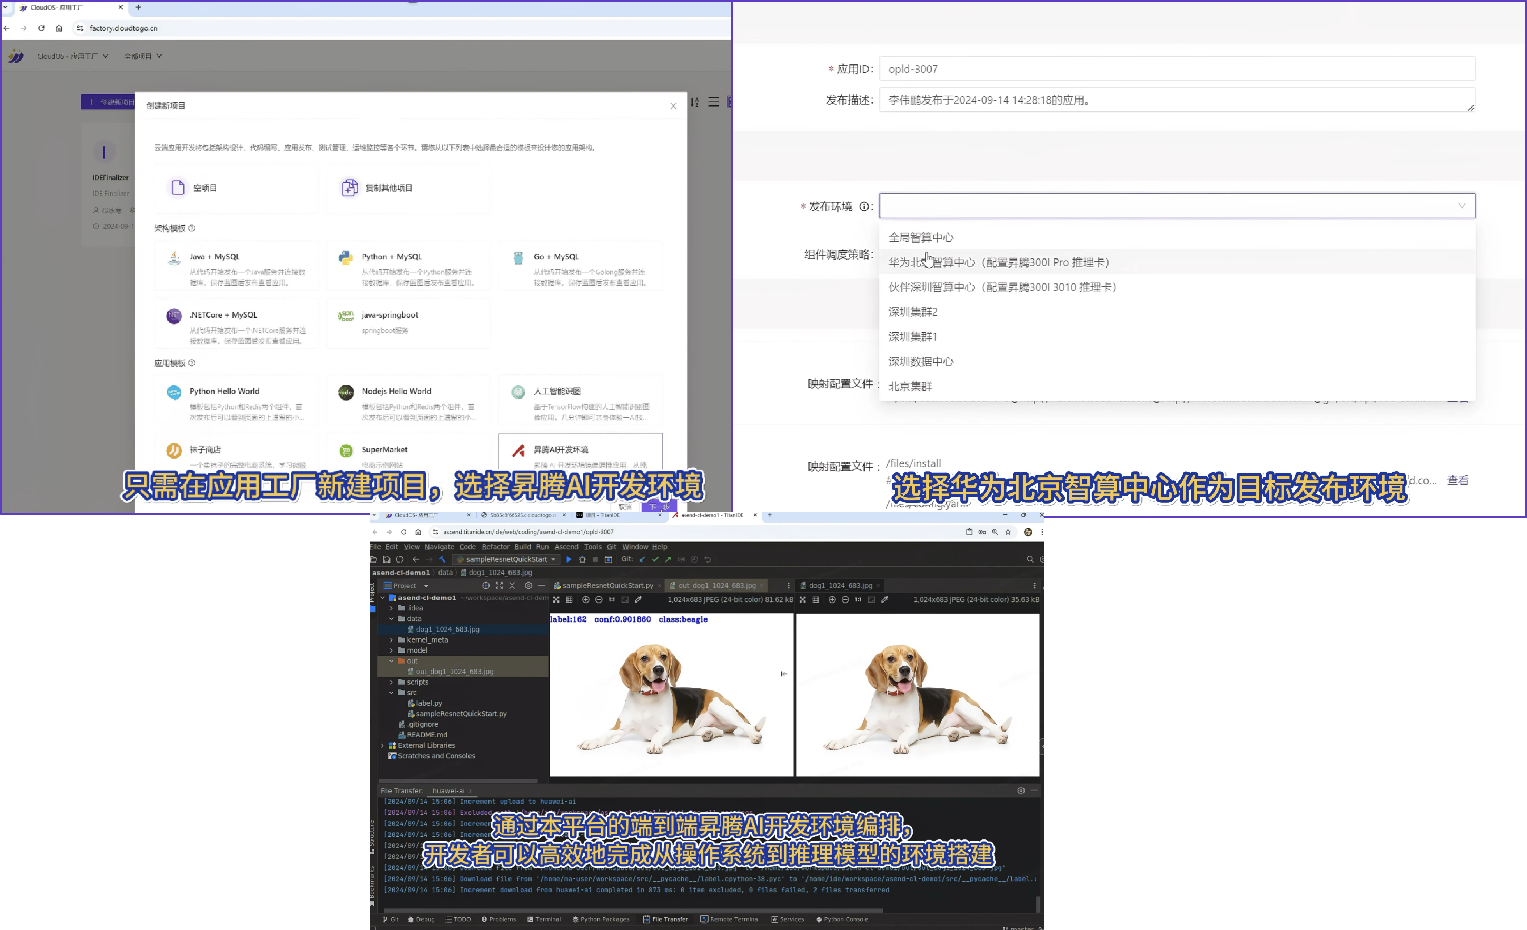1527x930 pixels.
Task: Click the Git update project arrow icon
Action: tap(642, 559)
